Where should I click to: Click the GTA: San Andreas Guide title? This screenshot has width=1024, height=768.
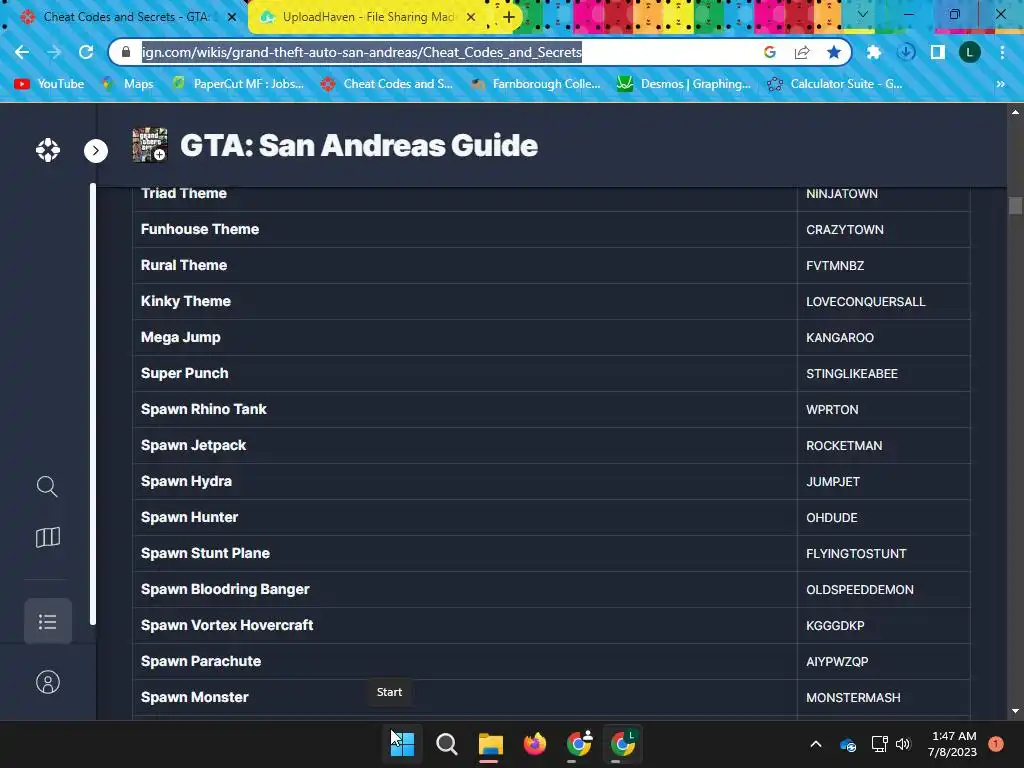(359, 145)
